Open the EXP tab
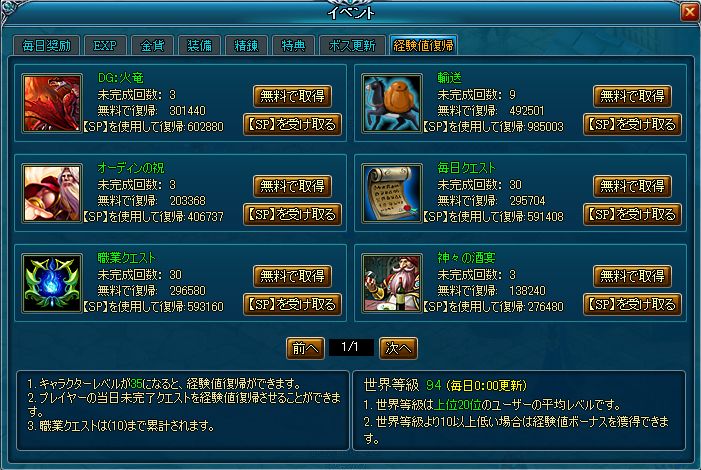This screenshot has height=470, width=701. [x=105, y=45]
